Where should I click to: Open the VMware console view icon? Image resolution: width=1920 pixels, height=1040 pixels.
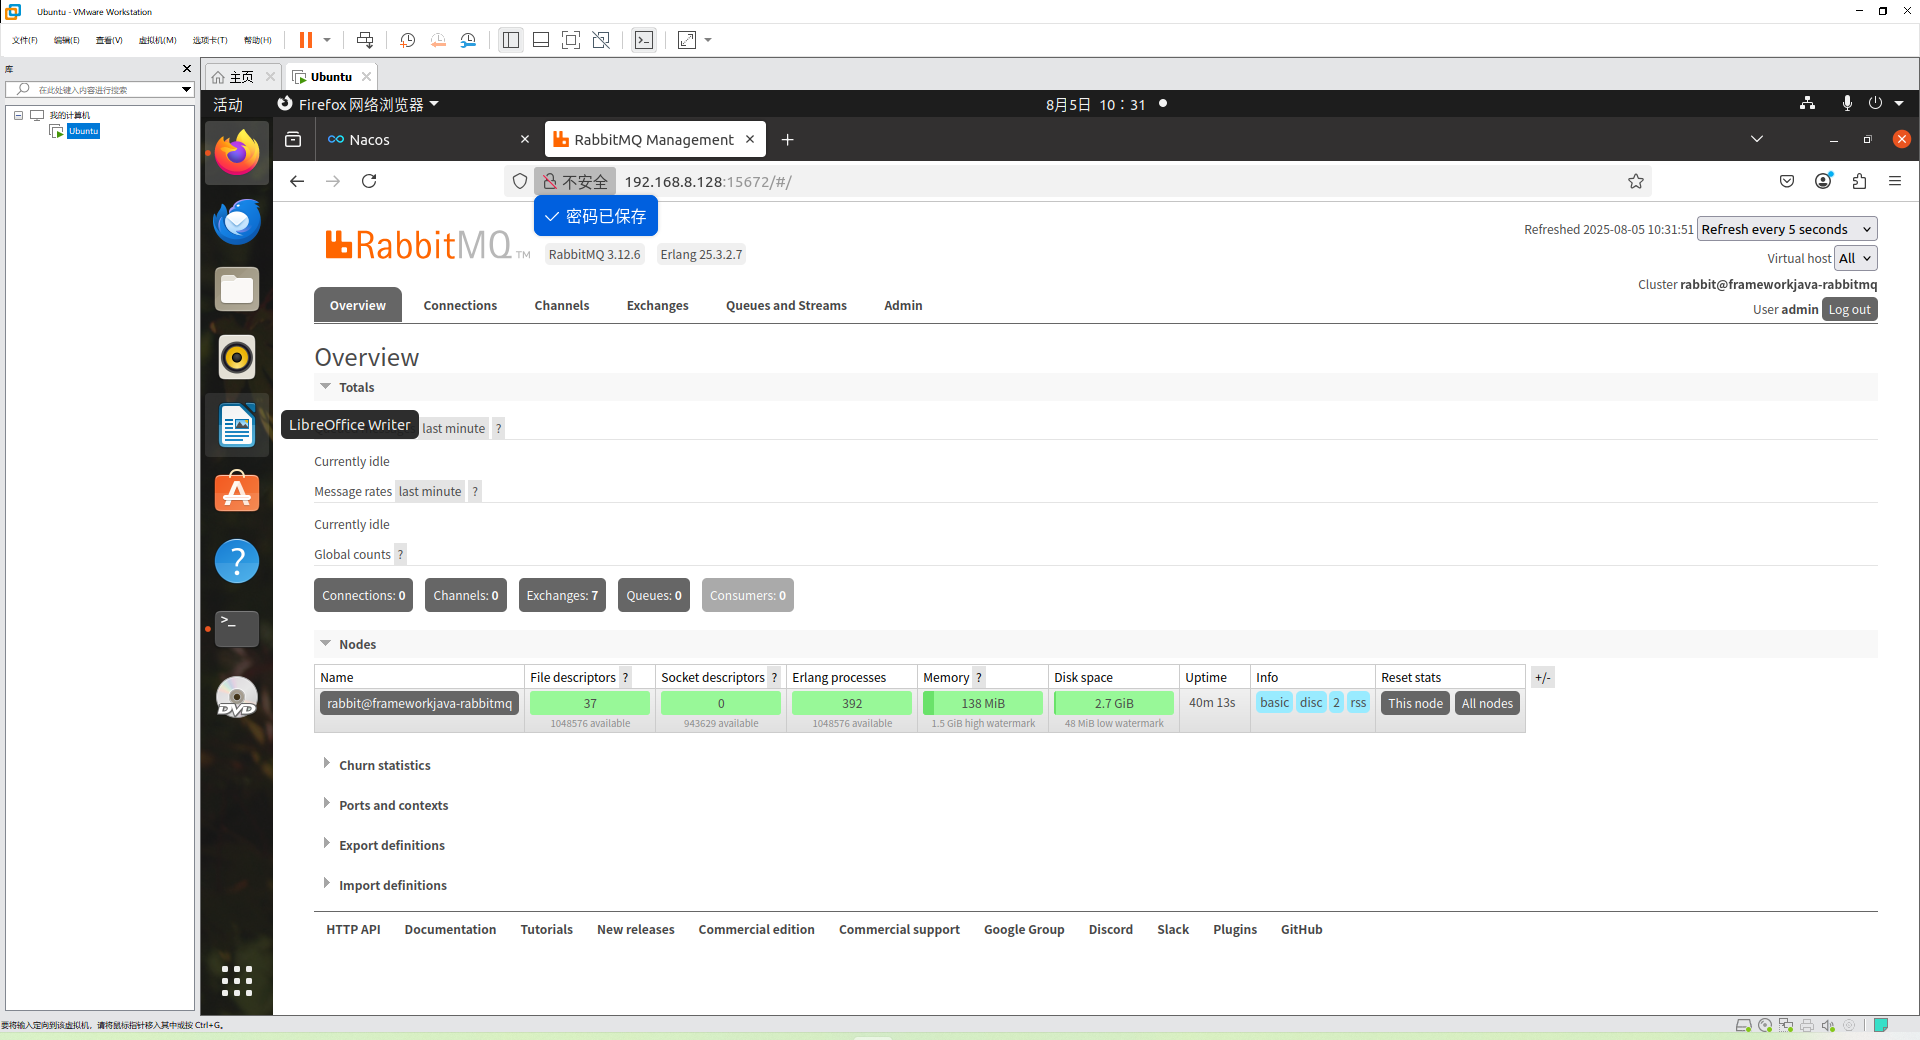coord(644,40)
